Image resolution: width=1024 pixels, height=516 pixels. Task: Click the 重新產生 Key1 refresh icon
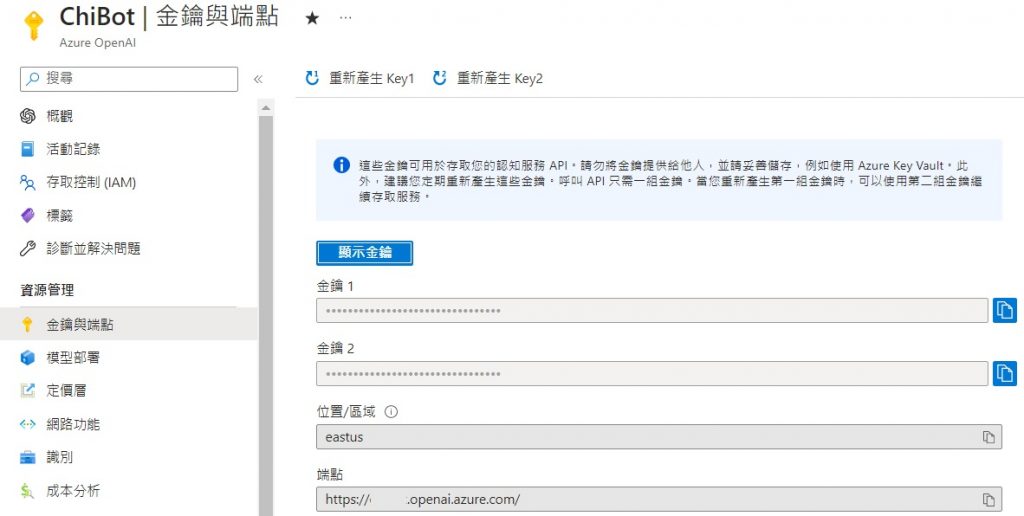coord(312,78)
